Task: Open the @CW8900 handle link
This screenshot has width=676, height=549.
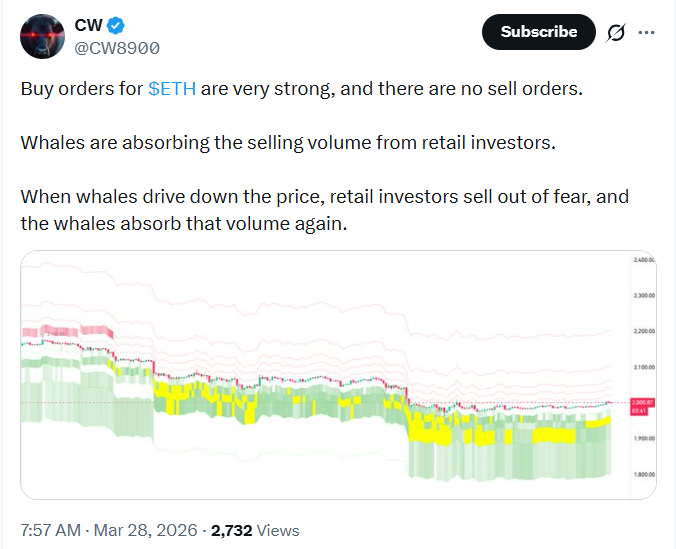Action: point(117,47)
